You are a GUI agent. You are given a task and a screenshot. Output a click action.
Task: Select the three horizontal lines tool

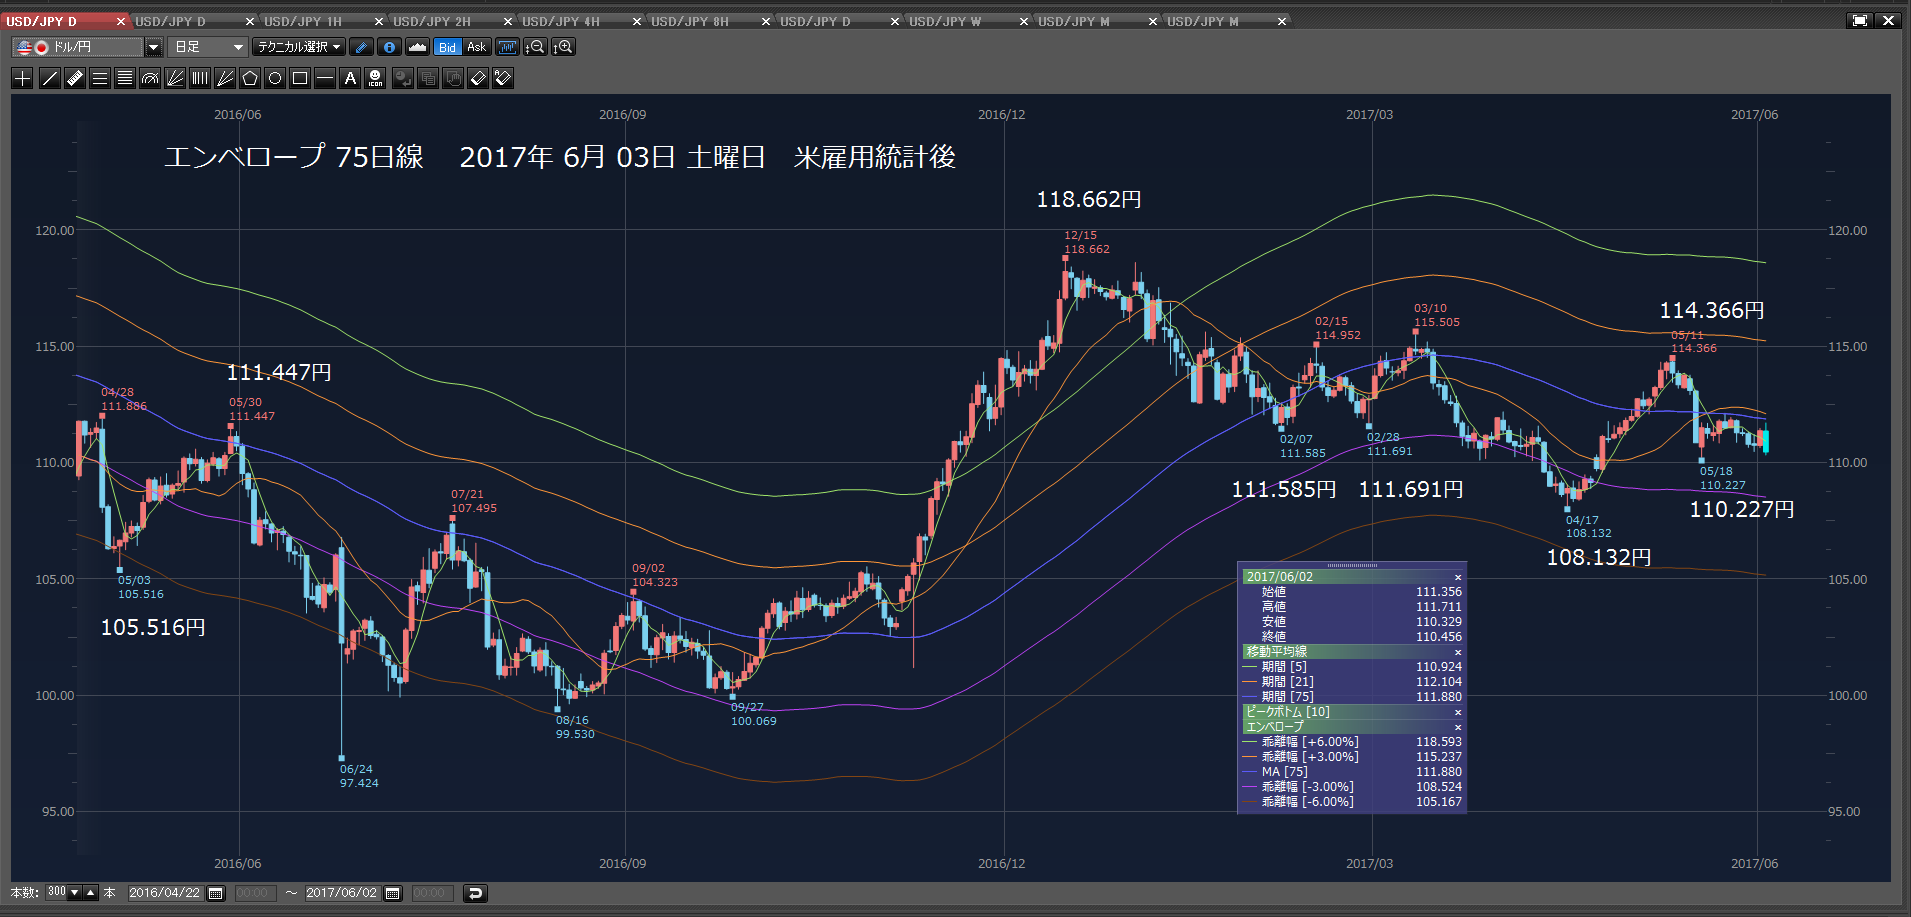tap(99, 78)
